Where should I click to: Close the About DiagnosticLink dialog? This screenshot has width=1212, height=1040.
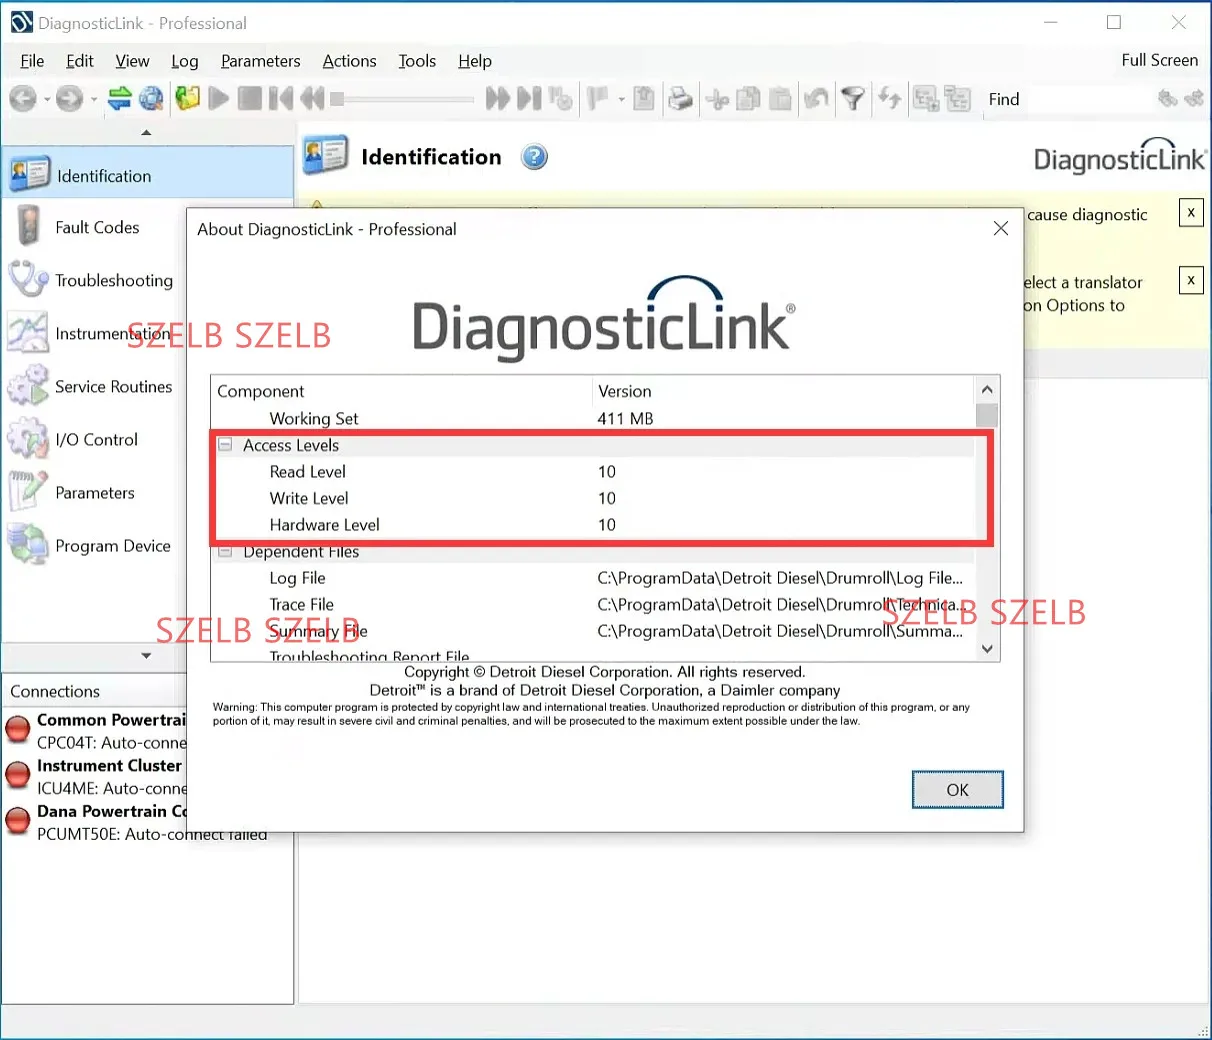pyautogui.click(x=1000, y=229)
